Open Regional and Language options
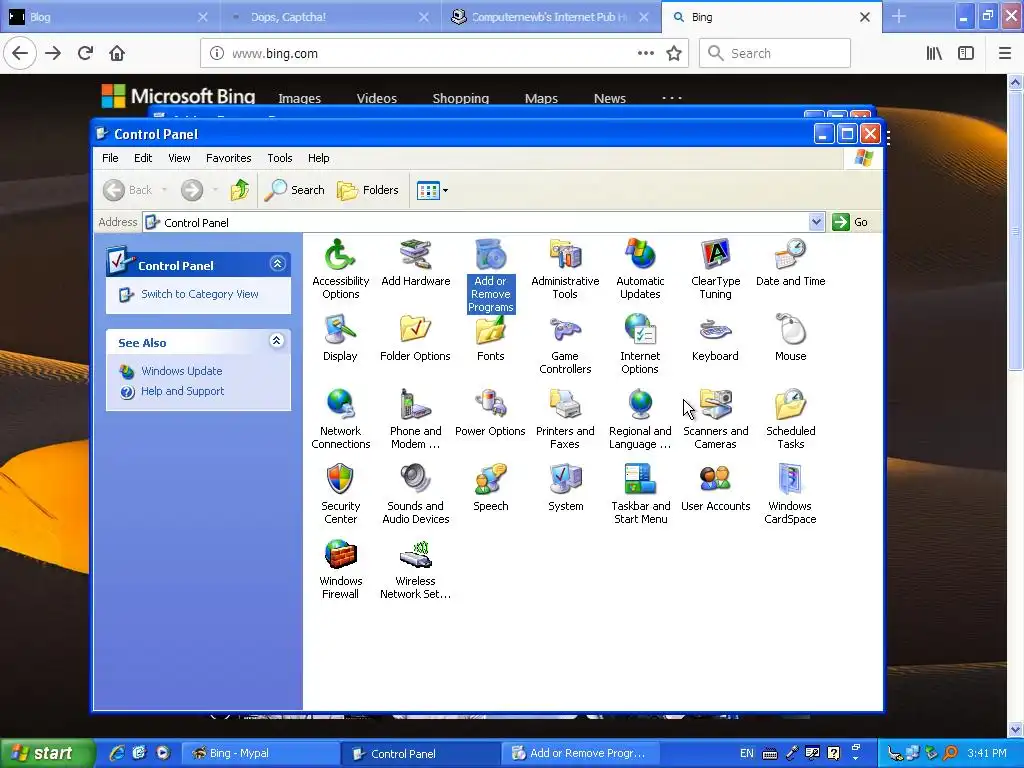This screenshot has height=768, width=1024. pyautogui.click(x=640, y=419)
